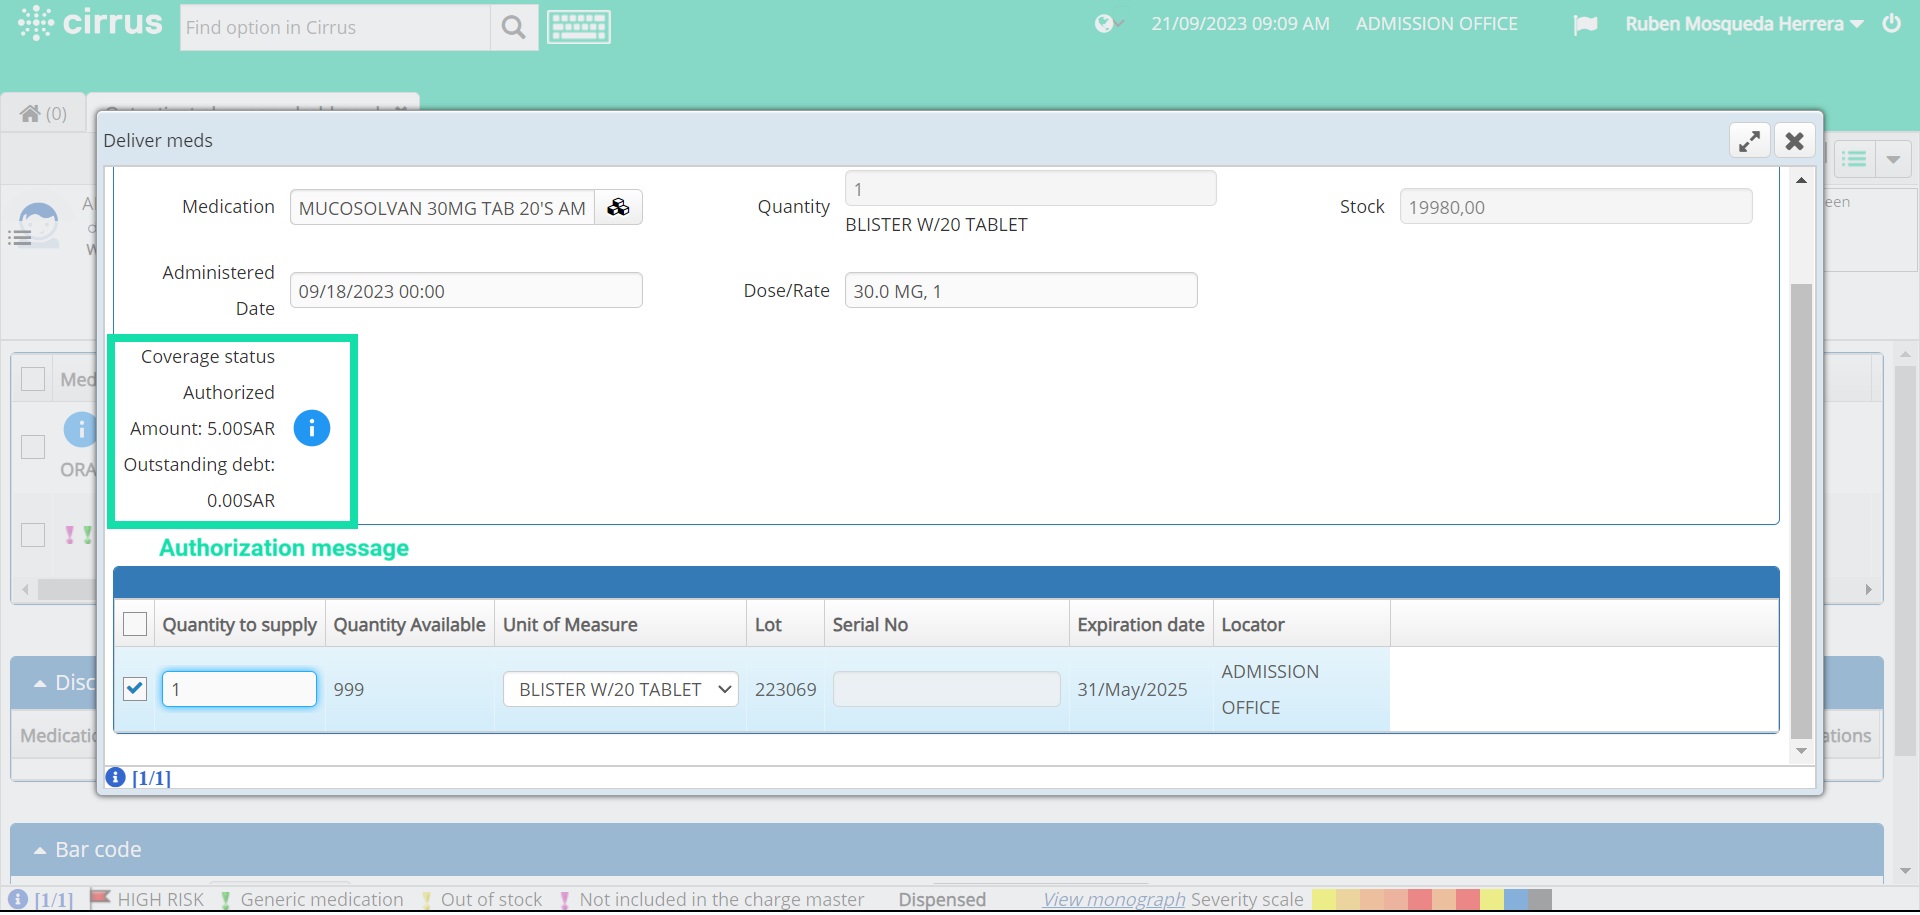Uncheck the selected lot 223069 row
Viewport: 1920px width, 915px height.
135,689
